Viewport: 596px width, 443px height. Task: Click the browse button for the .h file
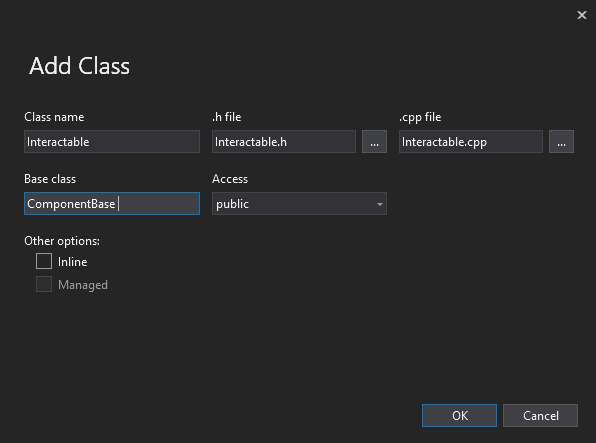click(374, 142)
